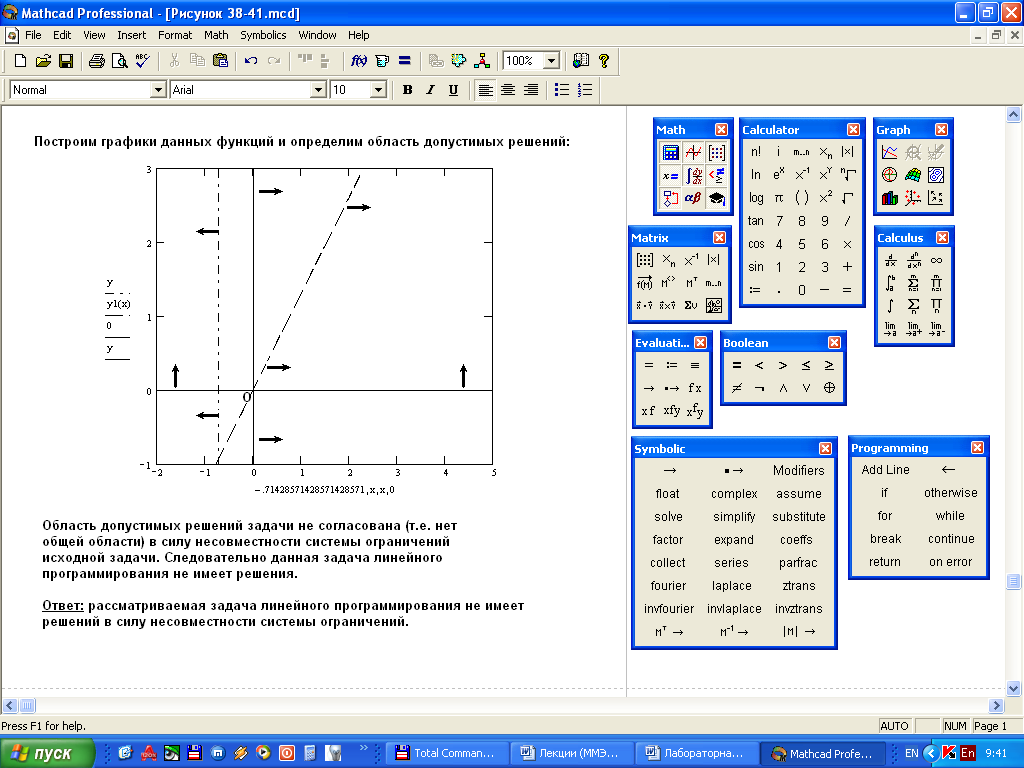Open the Math menu
The image size is (1024, 768).
[x=216, y=35]
